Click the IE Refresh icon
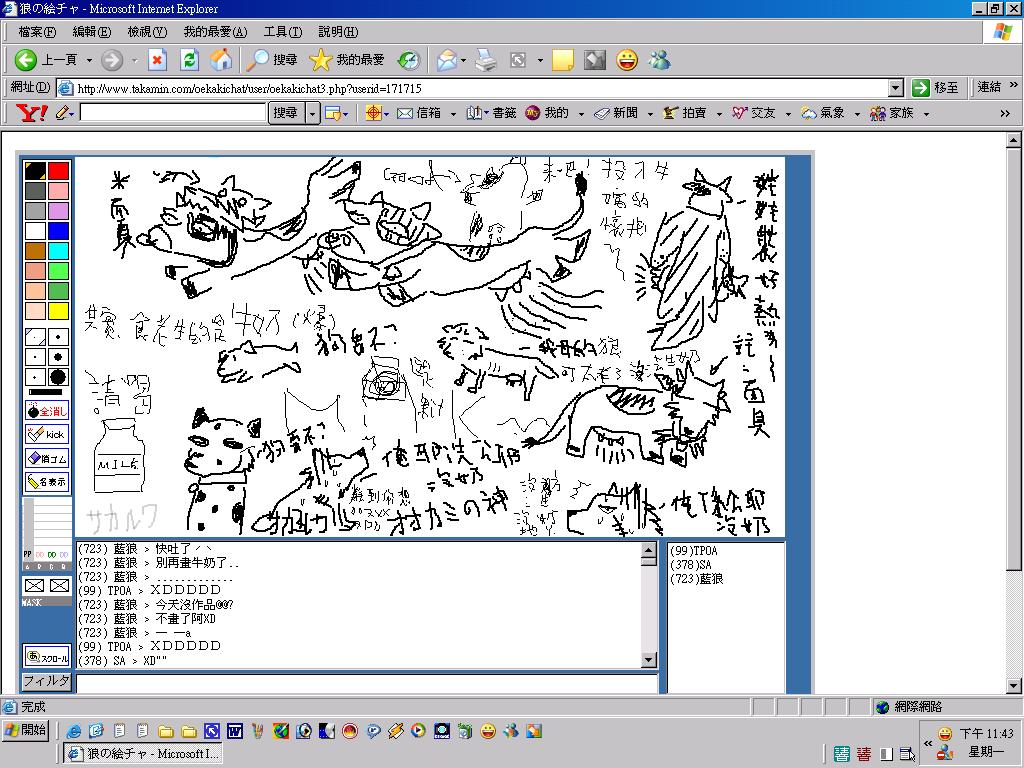 (189, 60)
